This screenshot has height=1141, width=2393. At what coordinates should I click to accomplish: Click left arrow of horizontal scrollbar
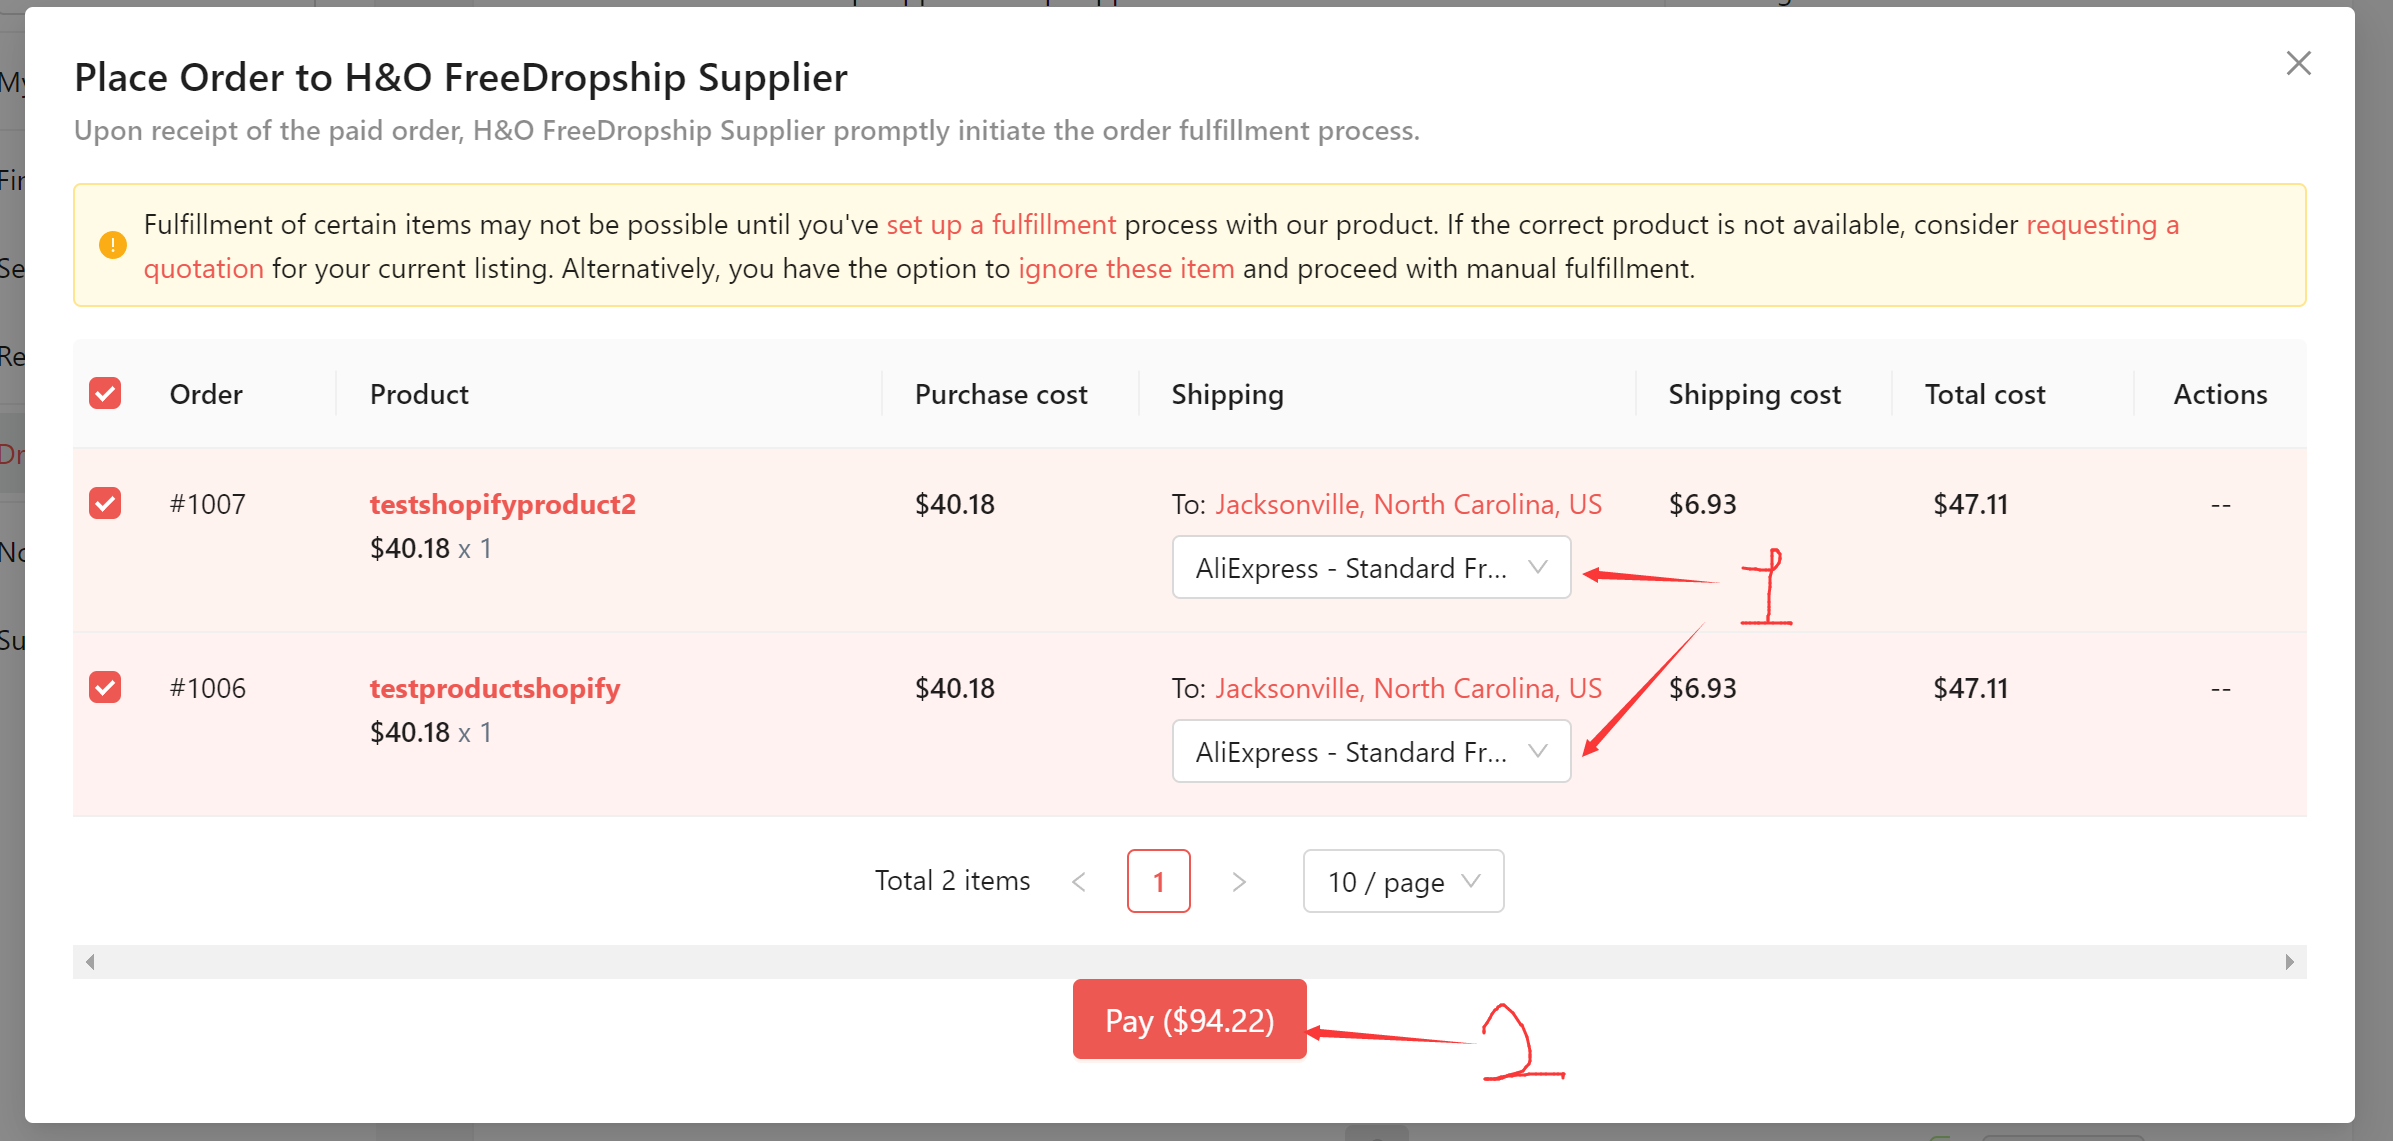tap(90, 962)
